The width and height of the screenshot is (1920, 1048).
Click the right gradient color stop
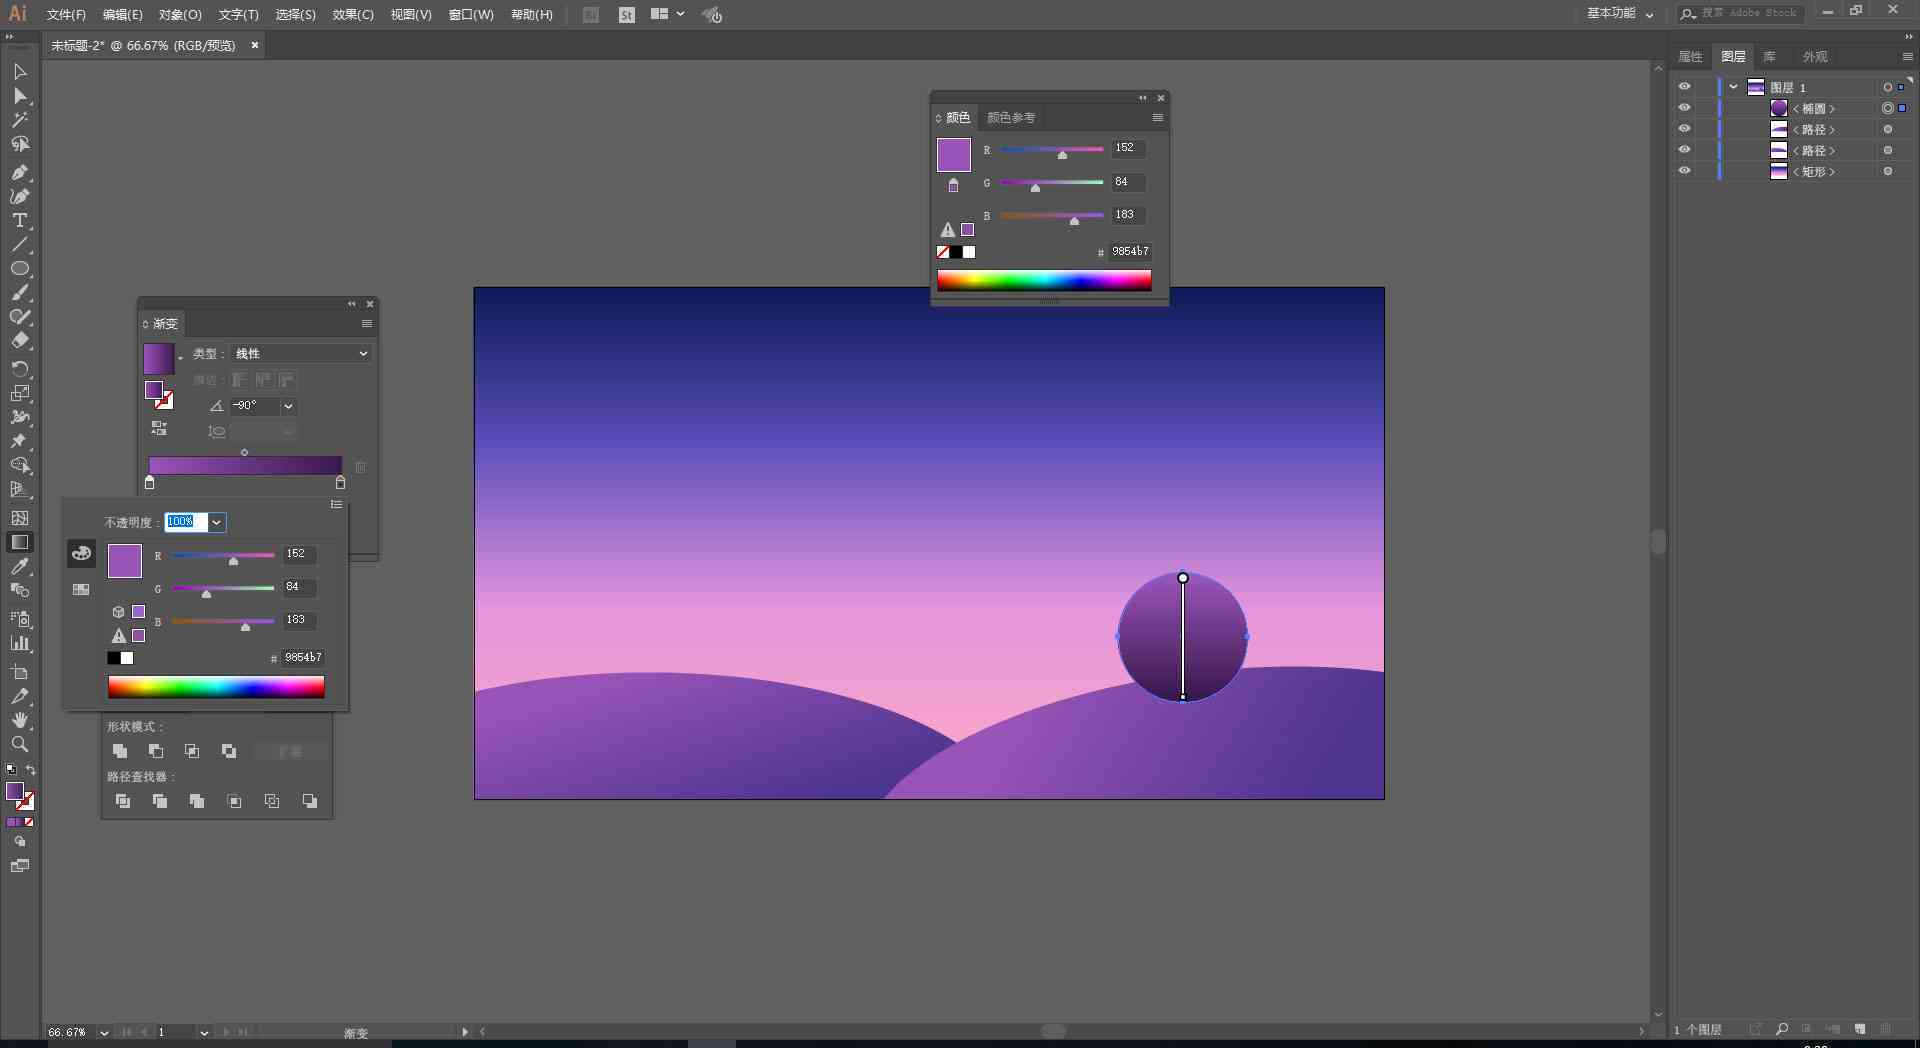coord(340,482)
